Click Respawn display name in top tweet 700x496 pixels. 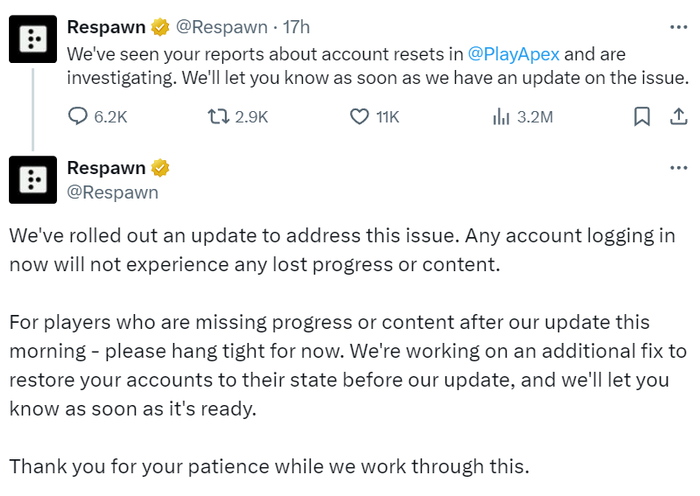pyautogui.click(x=106, y=27)
